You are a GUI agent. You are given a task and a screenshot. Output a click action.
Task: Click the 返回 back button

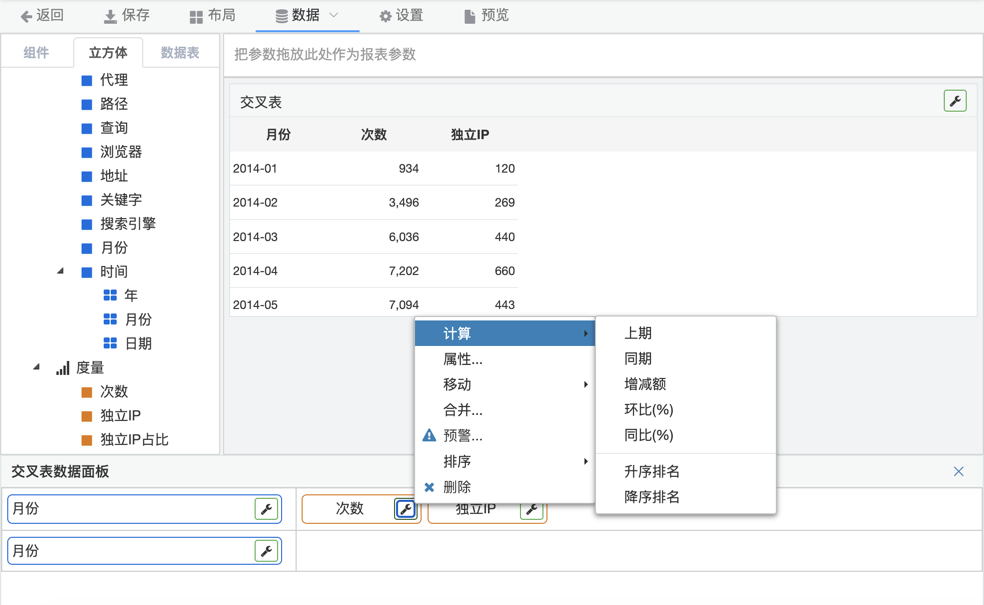(x=42, y=15)
